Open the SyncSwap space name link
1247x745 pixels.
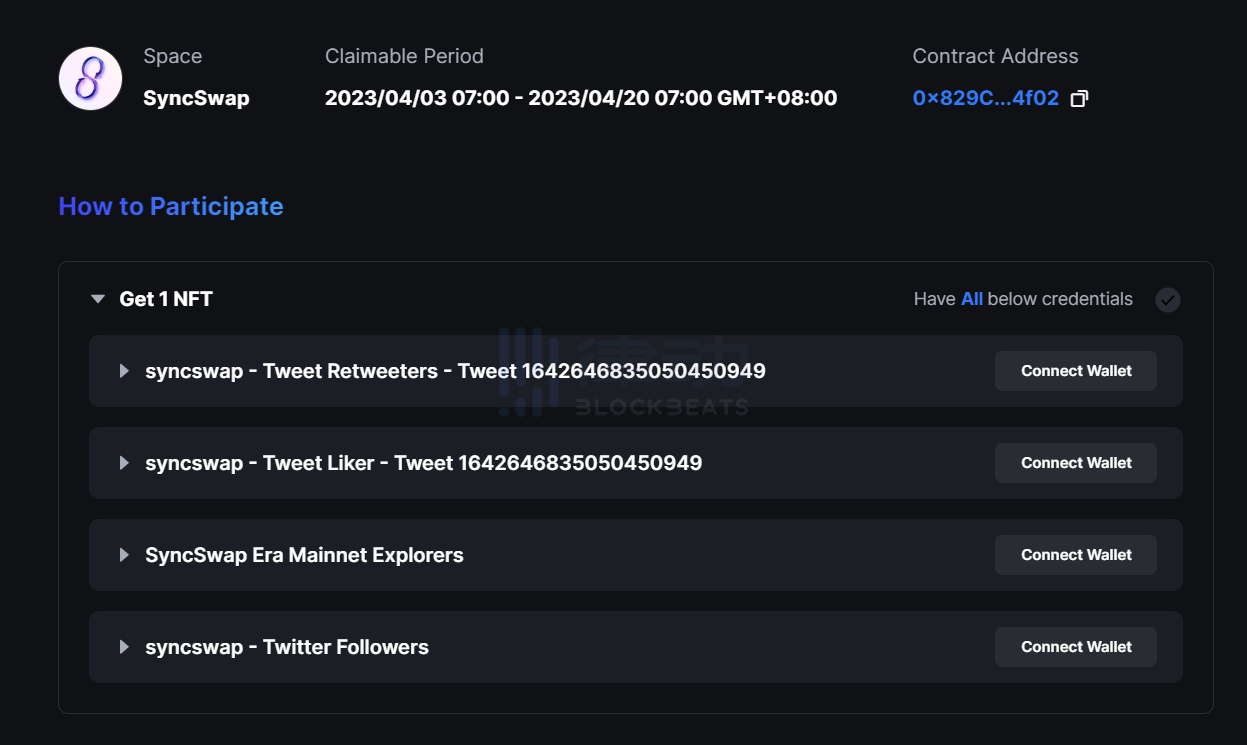(196, 98)
